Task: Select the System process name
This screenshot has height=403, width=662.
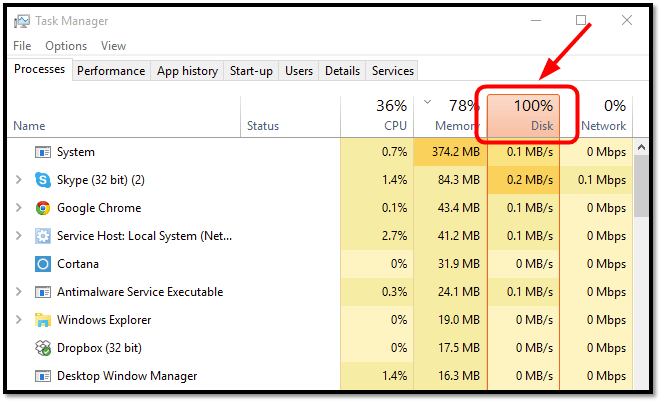Action: coord(76,152)
